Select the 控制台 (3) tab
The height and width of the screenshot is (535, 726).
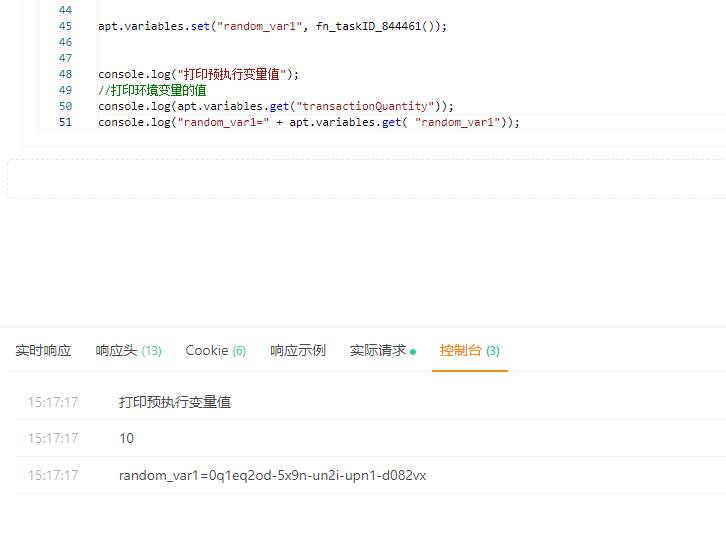(469, 351)
